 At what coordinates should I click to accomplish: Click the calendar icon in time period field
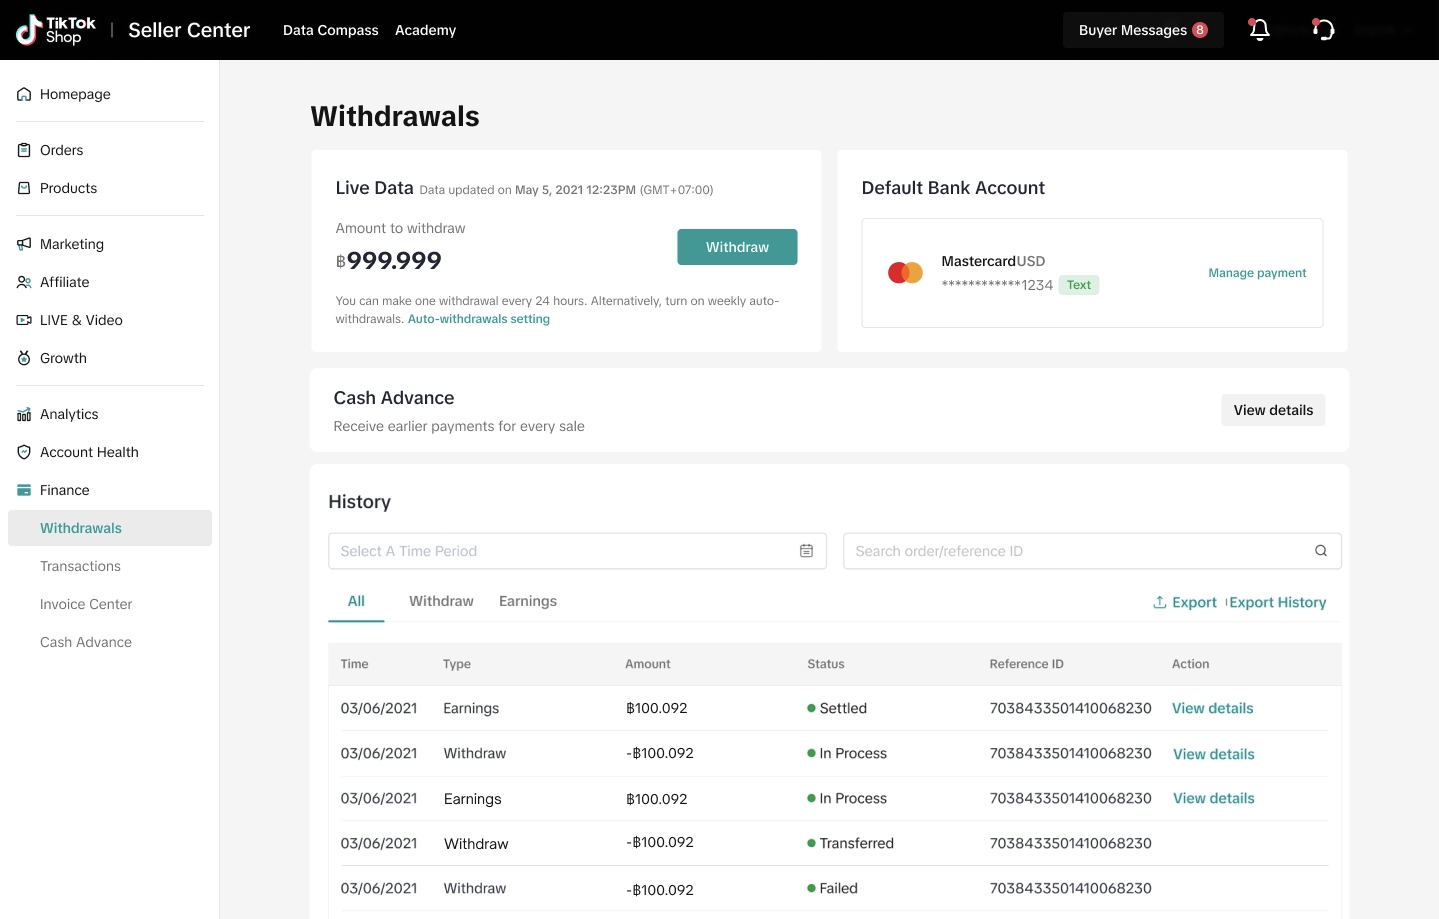point(806,551)
